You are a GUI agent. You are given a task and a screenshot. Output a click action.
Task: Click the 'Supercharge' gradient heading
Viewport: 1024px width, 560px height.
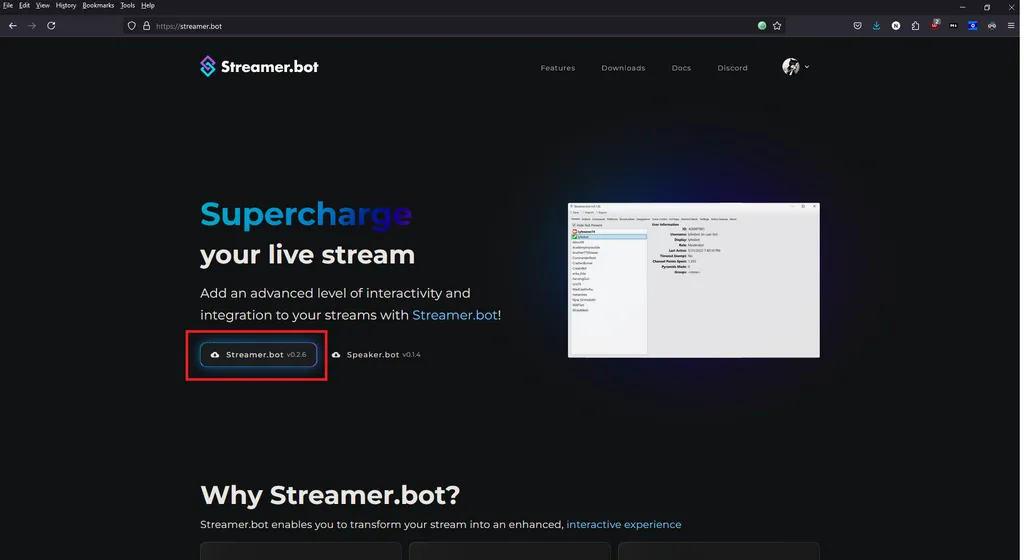coord(306,214)
